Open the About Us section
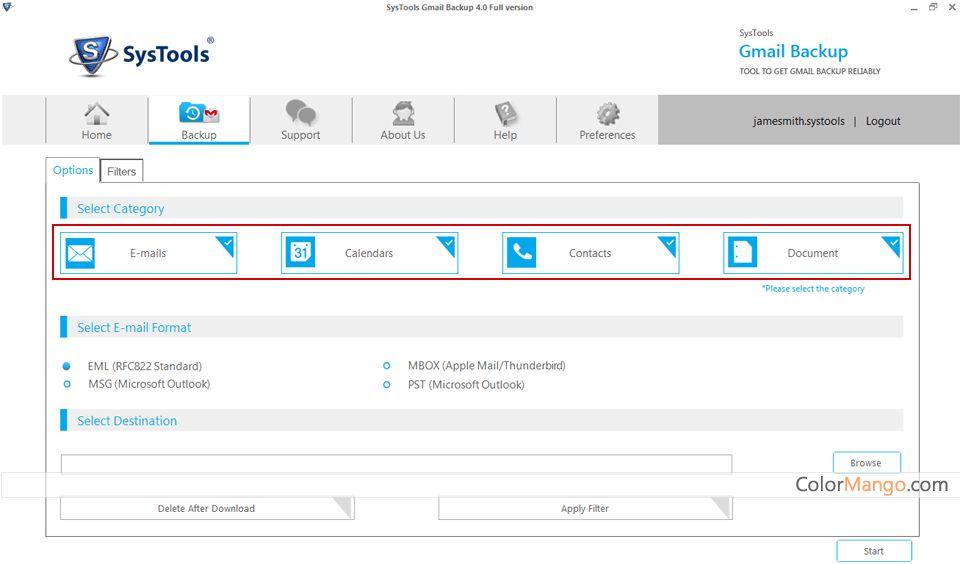Image resolution: width=960 pixels, height=564 pixels. pyautogui.click(x=403, y=121)
